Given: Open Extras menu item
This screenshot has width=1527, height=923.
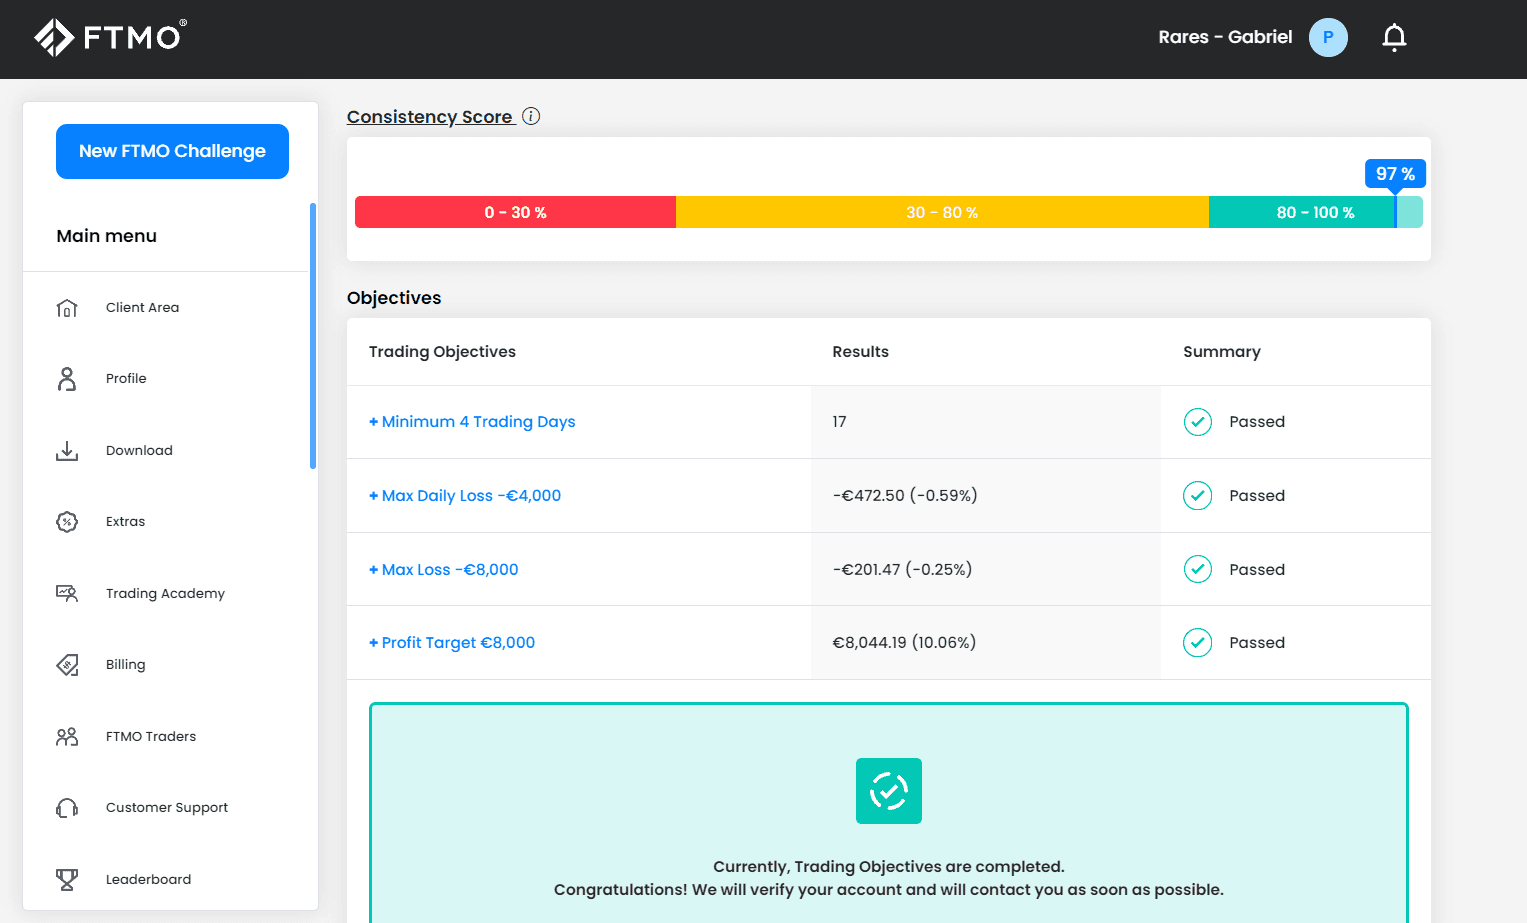Looking at the screenshot, I should [x=125, y=522].
